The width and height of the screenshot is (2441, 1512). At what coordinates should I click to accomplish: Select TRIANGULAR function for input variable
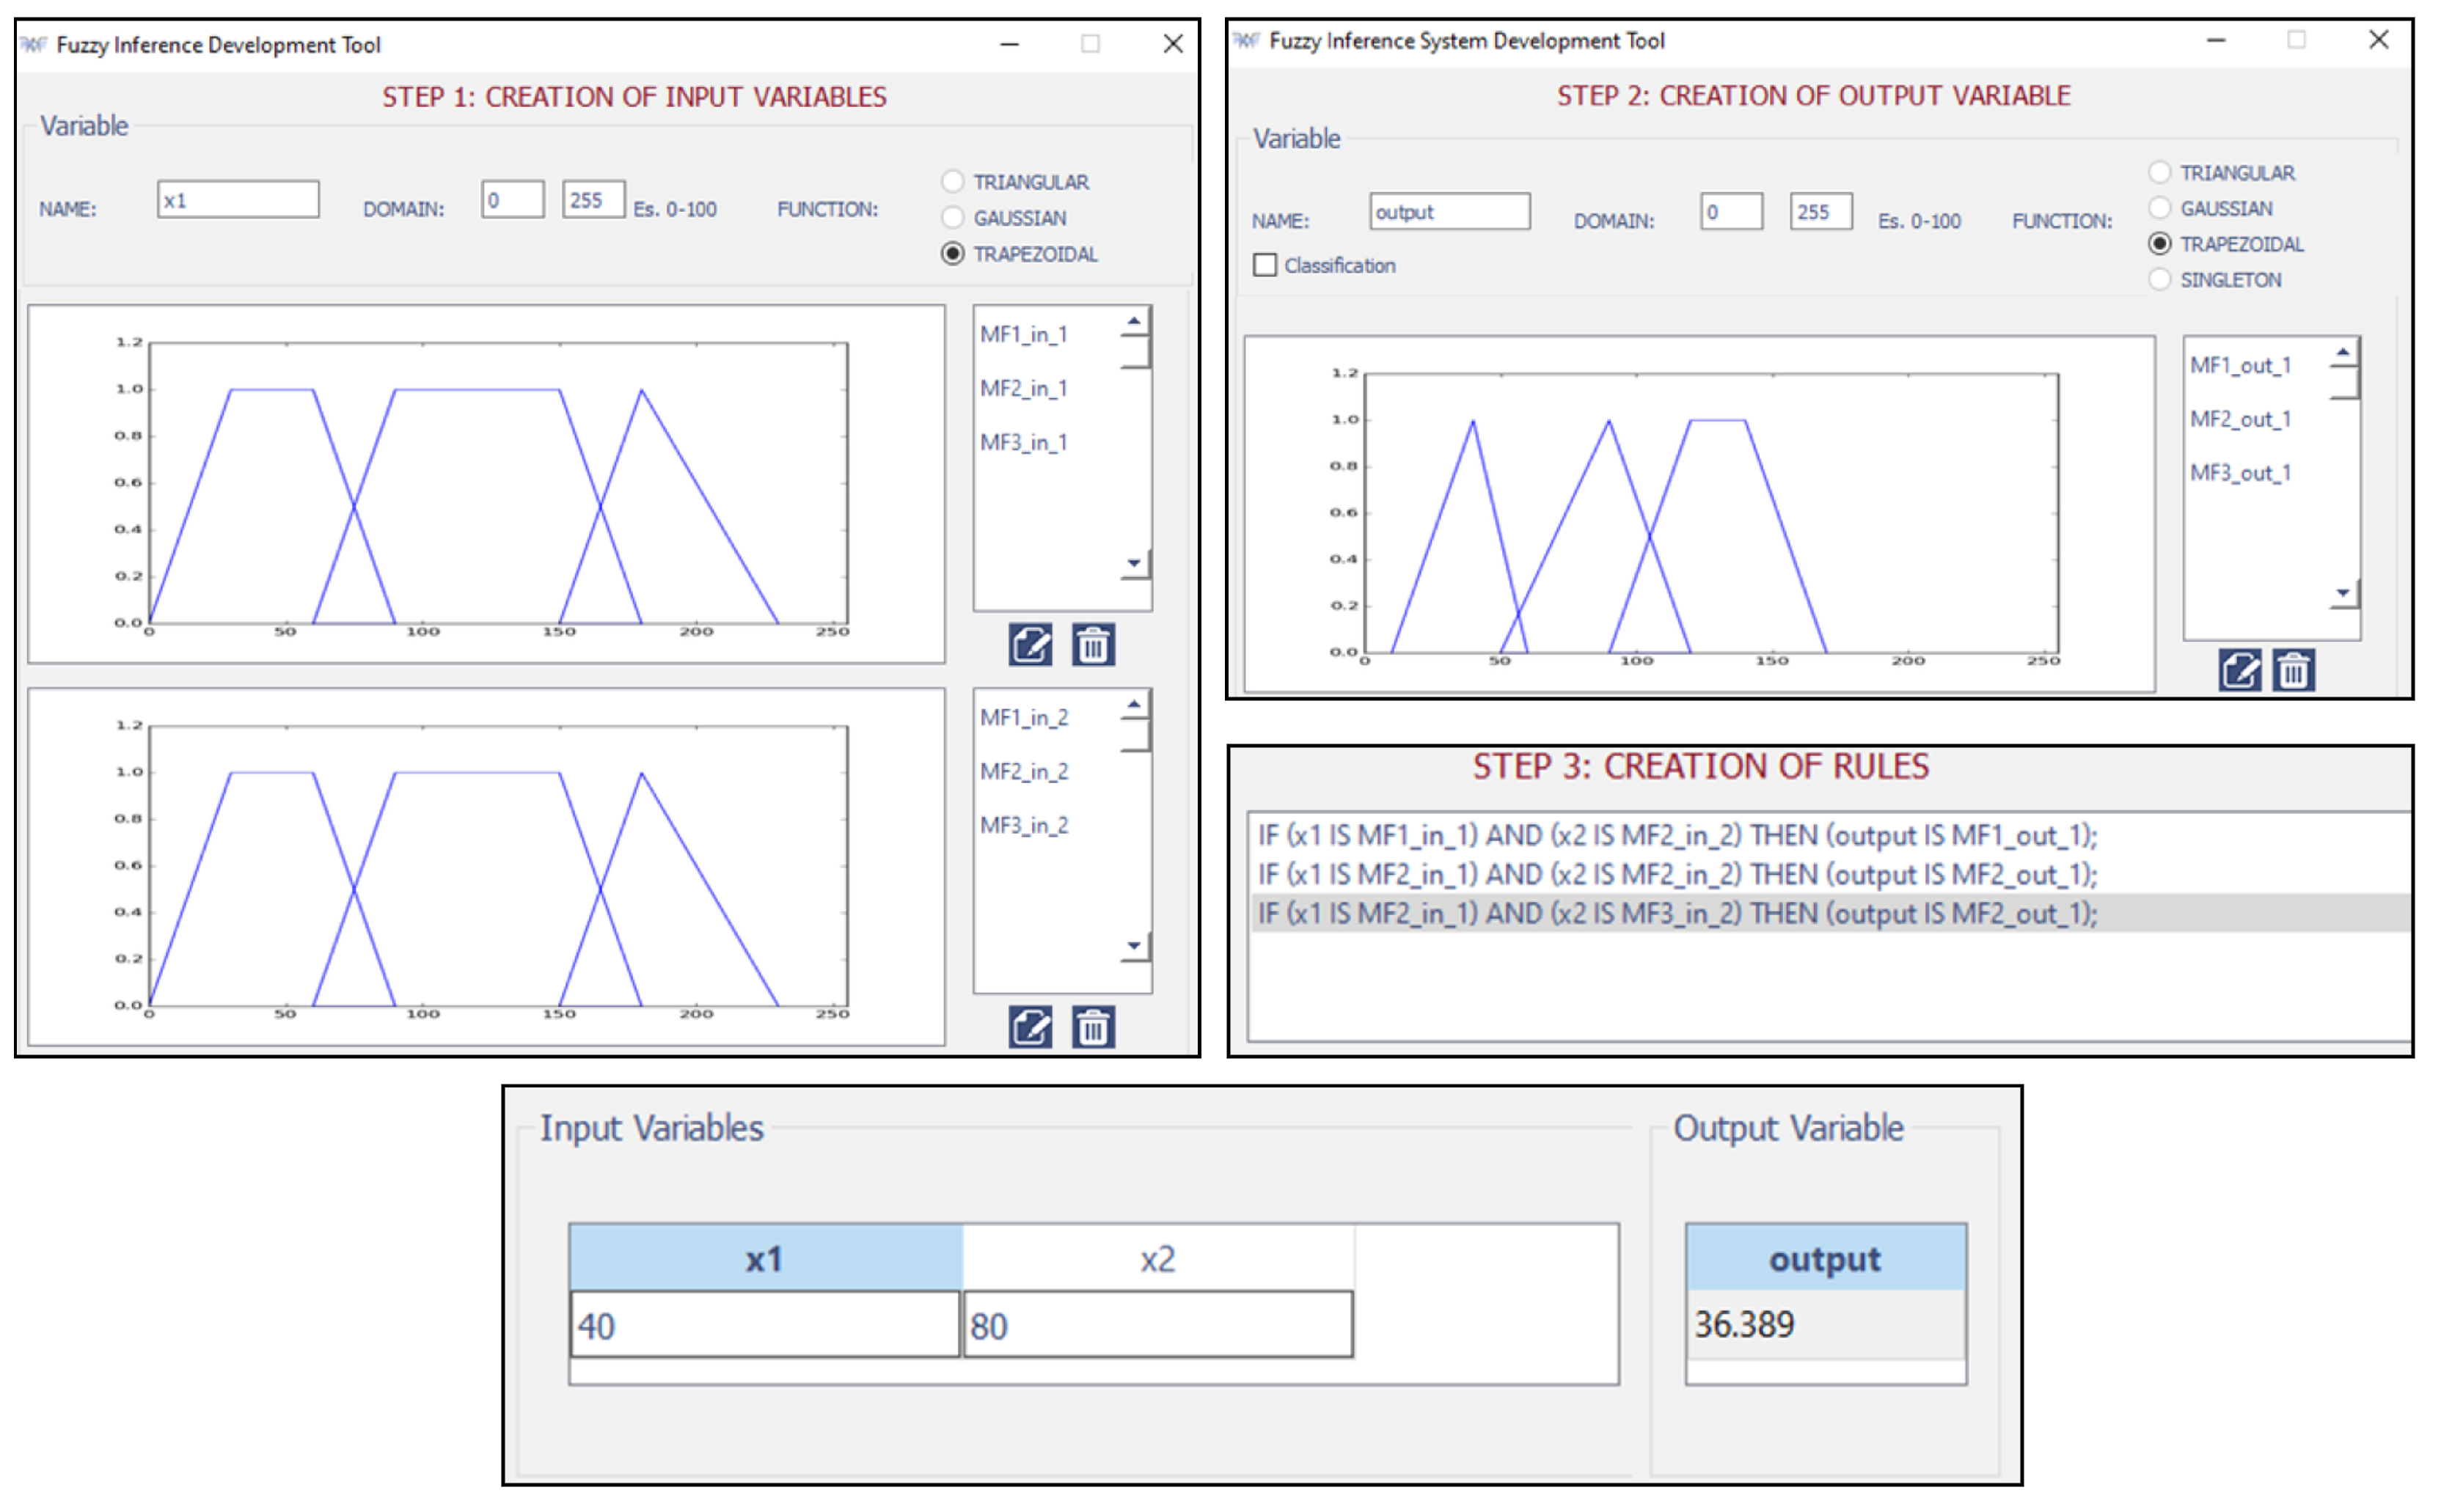point(952,182)
